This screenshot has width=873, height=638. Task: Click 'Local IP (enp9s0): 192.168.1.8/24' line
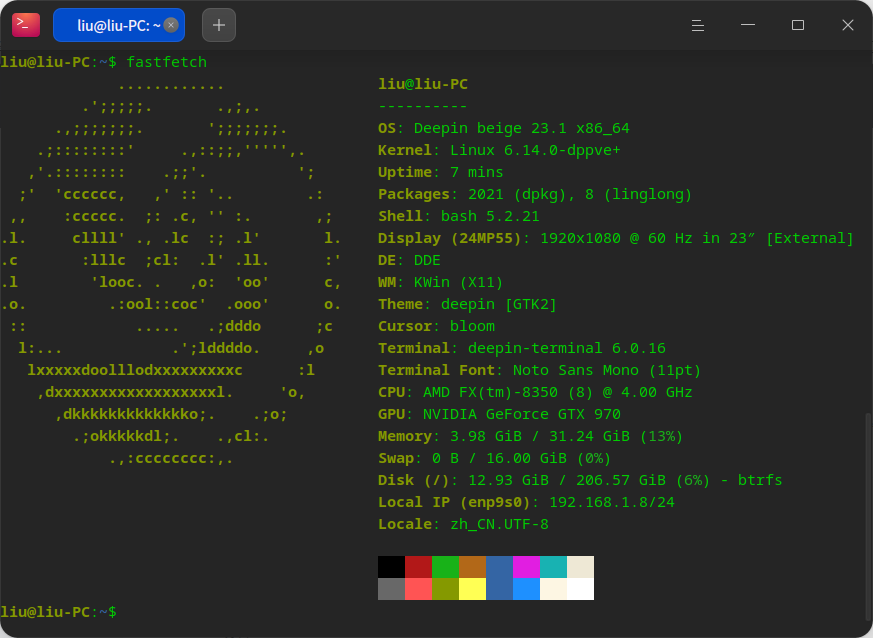pyautogui.click(x=526, y=502)
